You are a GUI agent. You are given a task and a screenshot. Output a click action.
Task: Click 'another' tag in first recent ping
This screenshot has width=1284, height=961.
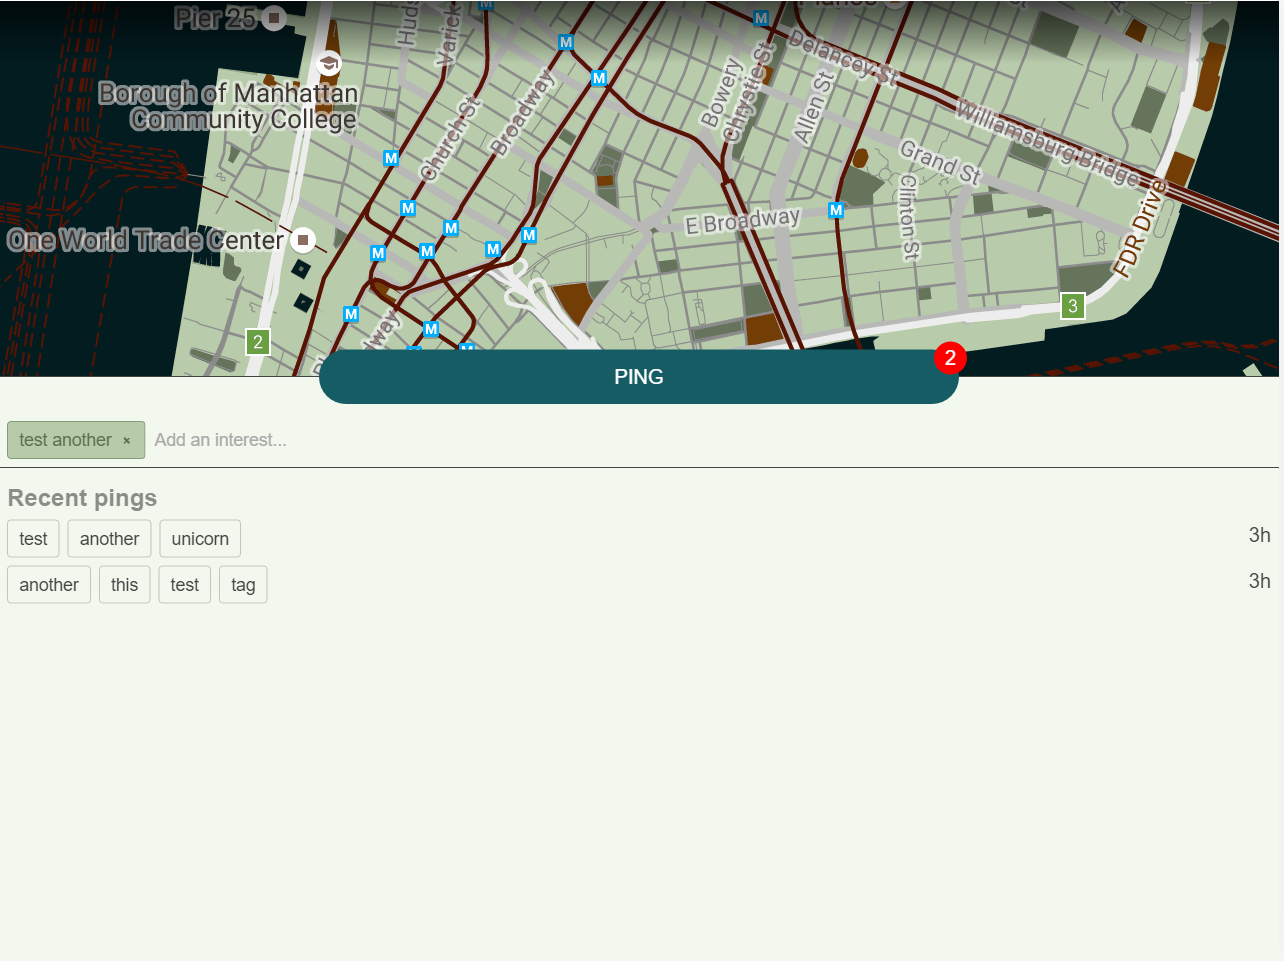[x=109, y=539]
